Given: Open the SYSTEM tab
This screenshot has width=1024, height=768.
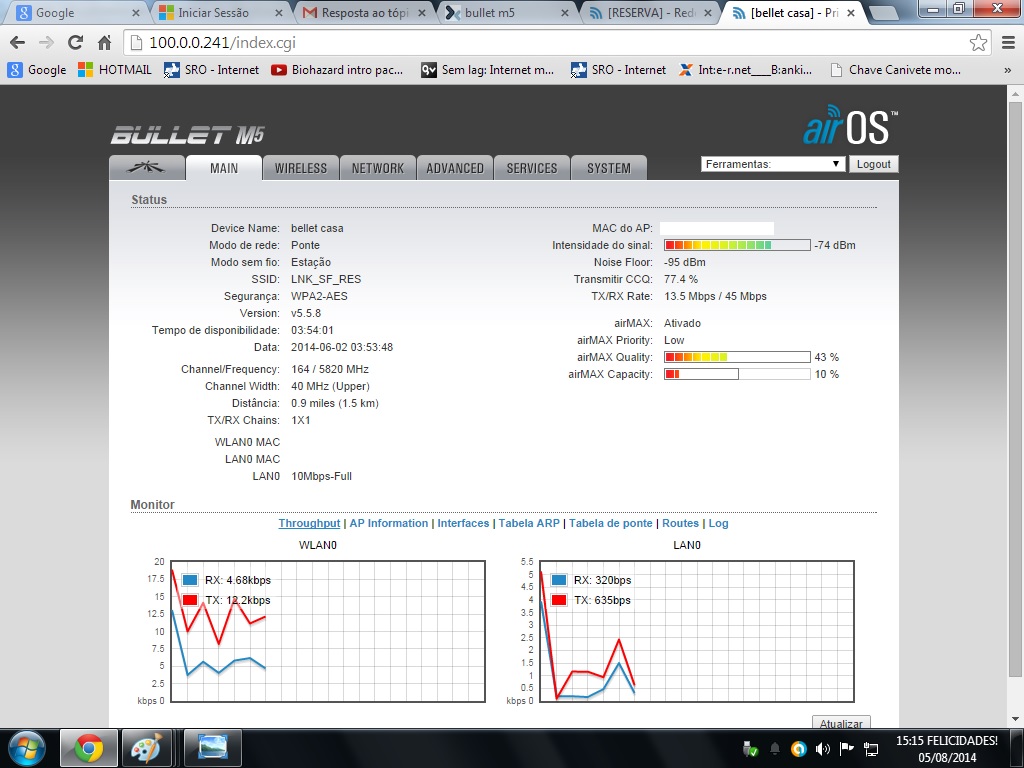Looking at the screenshot, I should coord(609,168).
